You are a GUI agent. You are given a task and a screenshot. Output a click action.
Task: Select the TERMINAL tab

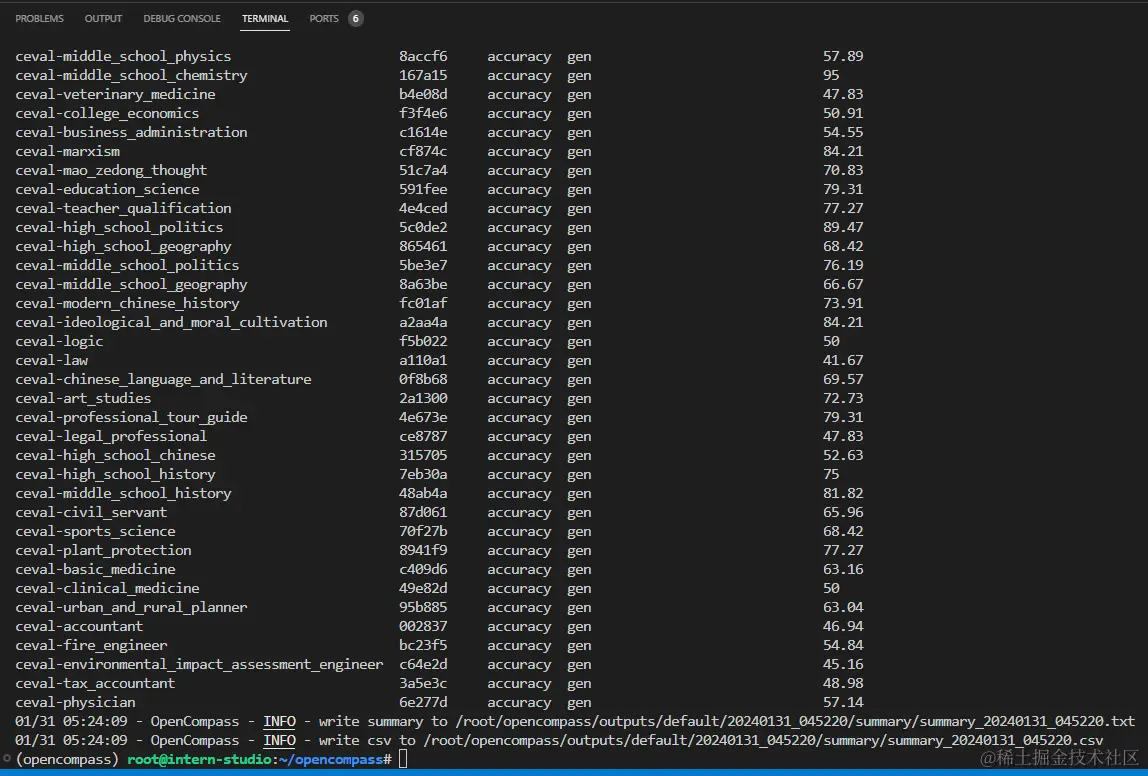click(x=265, y=18)
